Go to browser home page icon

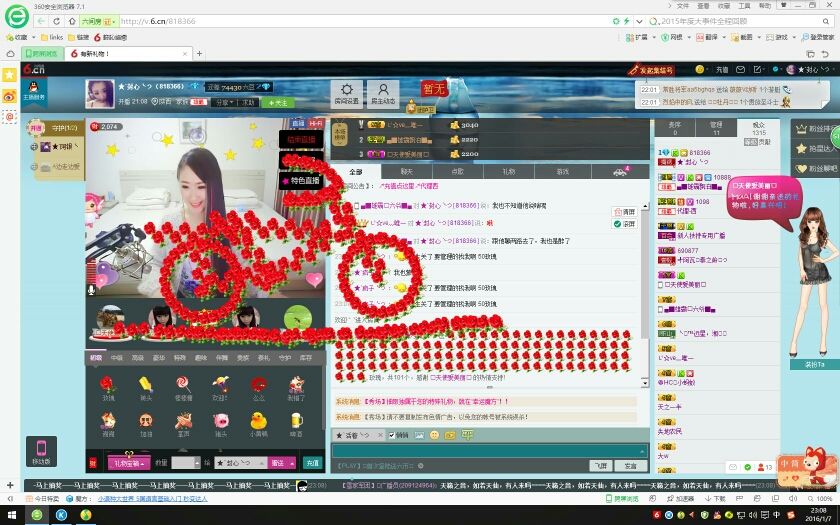(72, 21)
